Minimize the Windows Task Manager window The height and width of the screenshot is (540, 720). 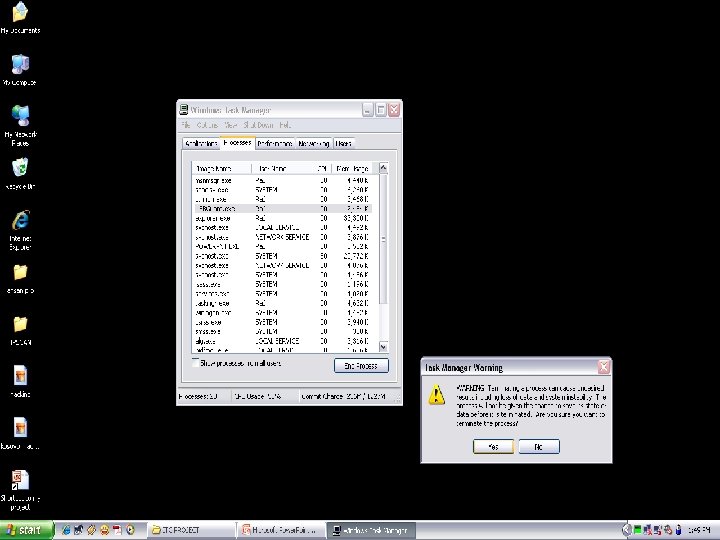click(x=368, y=110)
